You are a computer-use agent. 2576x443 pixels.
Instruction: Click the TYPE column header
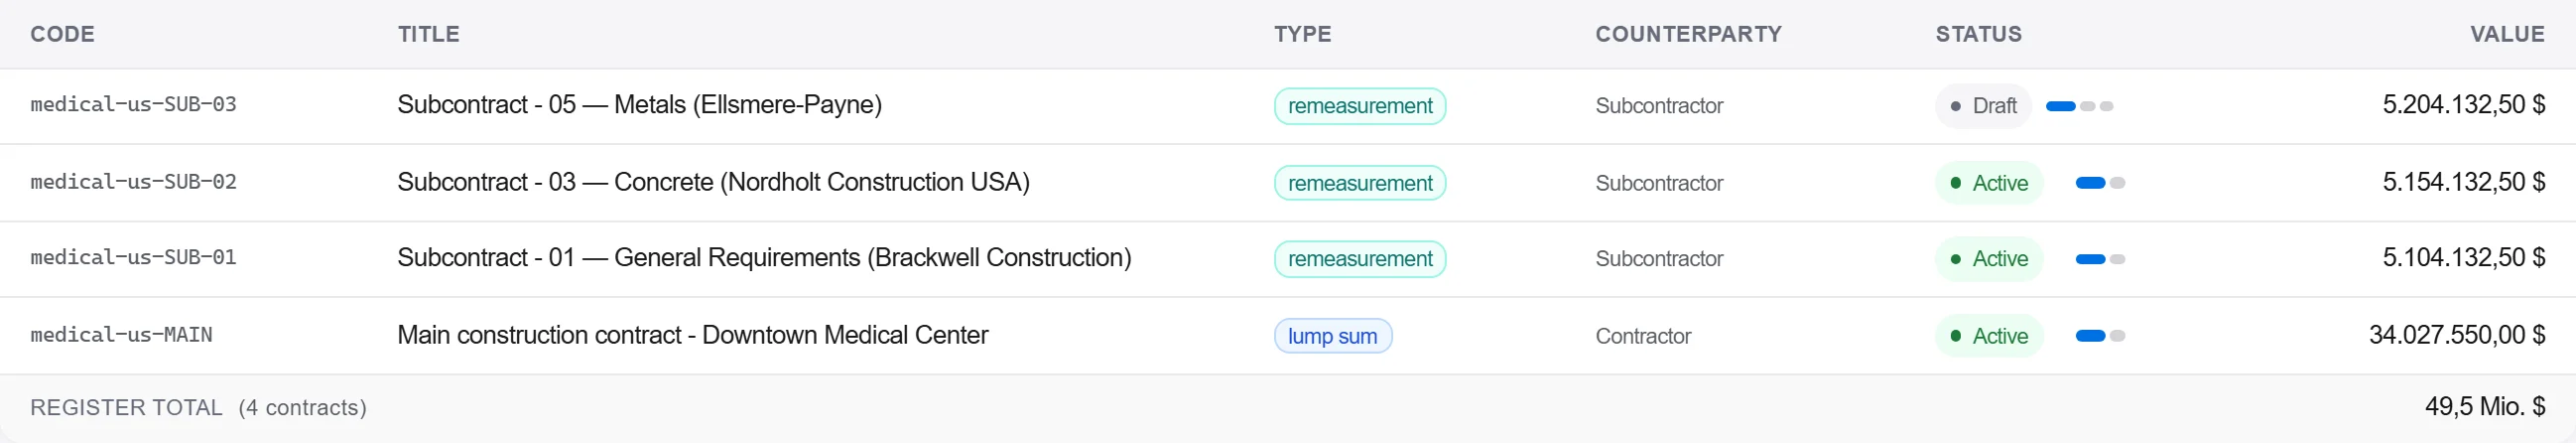coord(1302,34)
